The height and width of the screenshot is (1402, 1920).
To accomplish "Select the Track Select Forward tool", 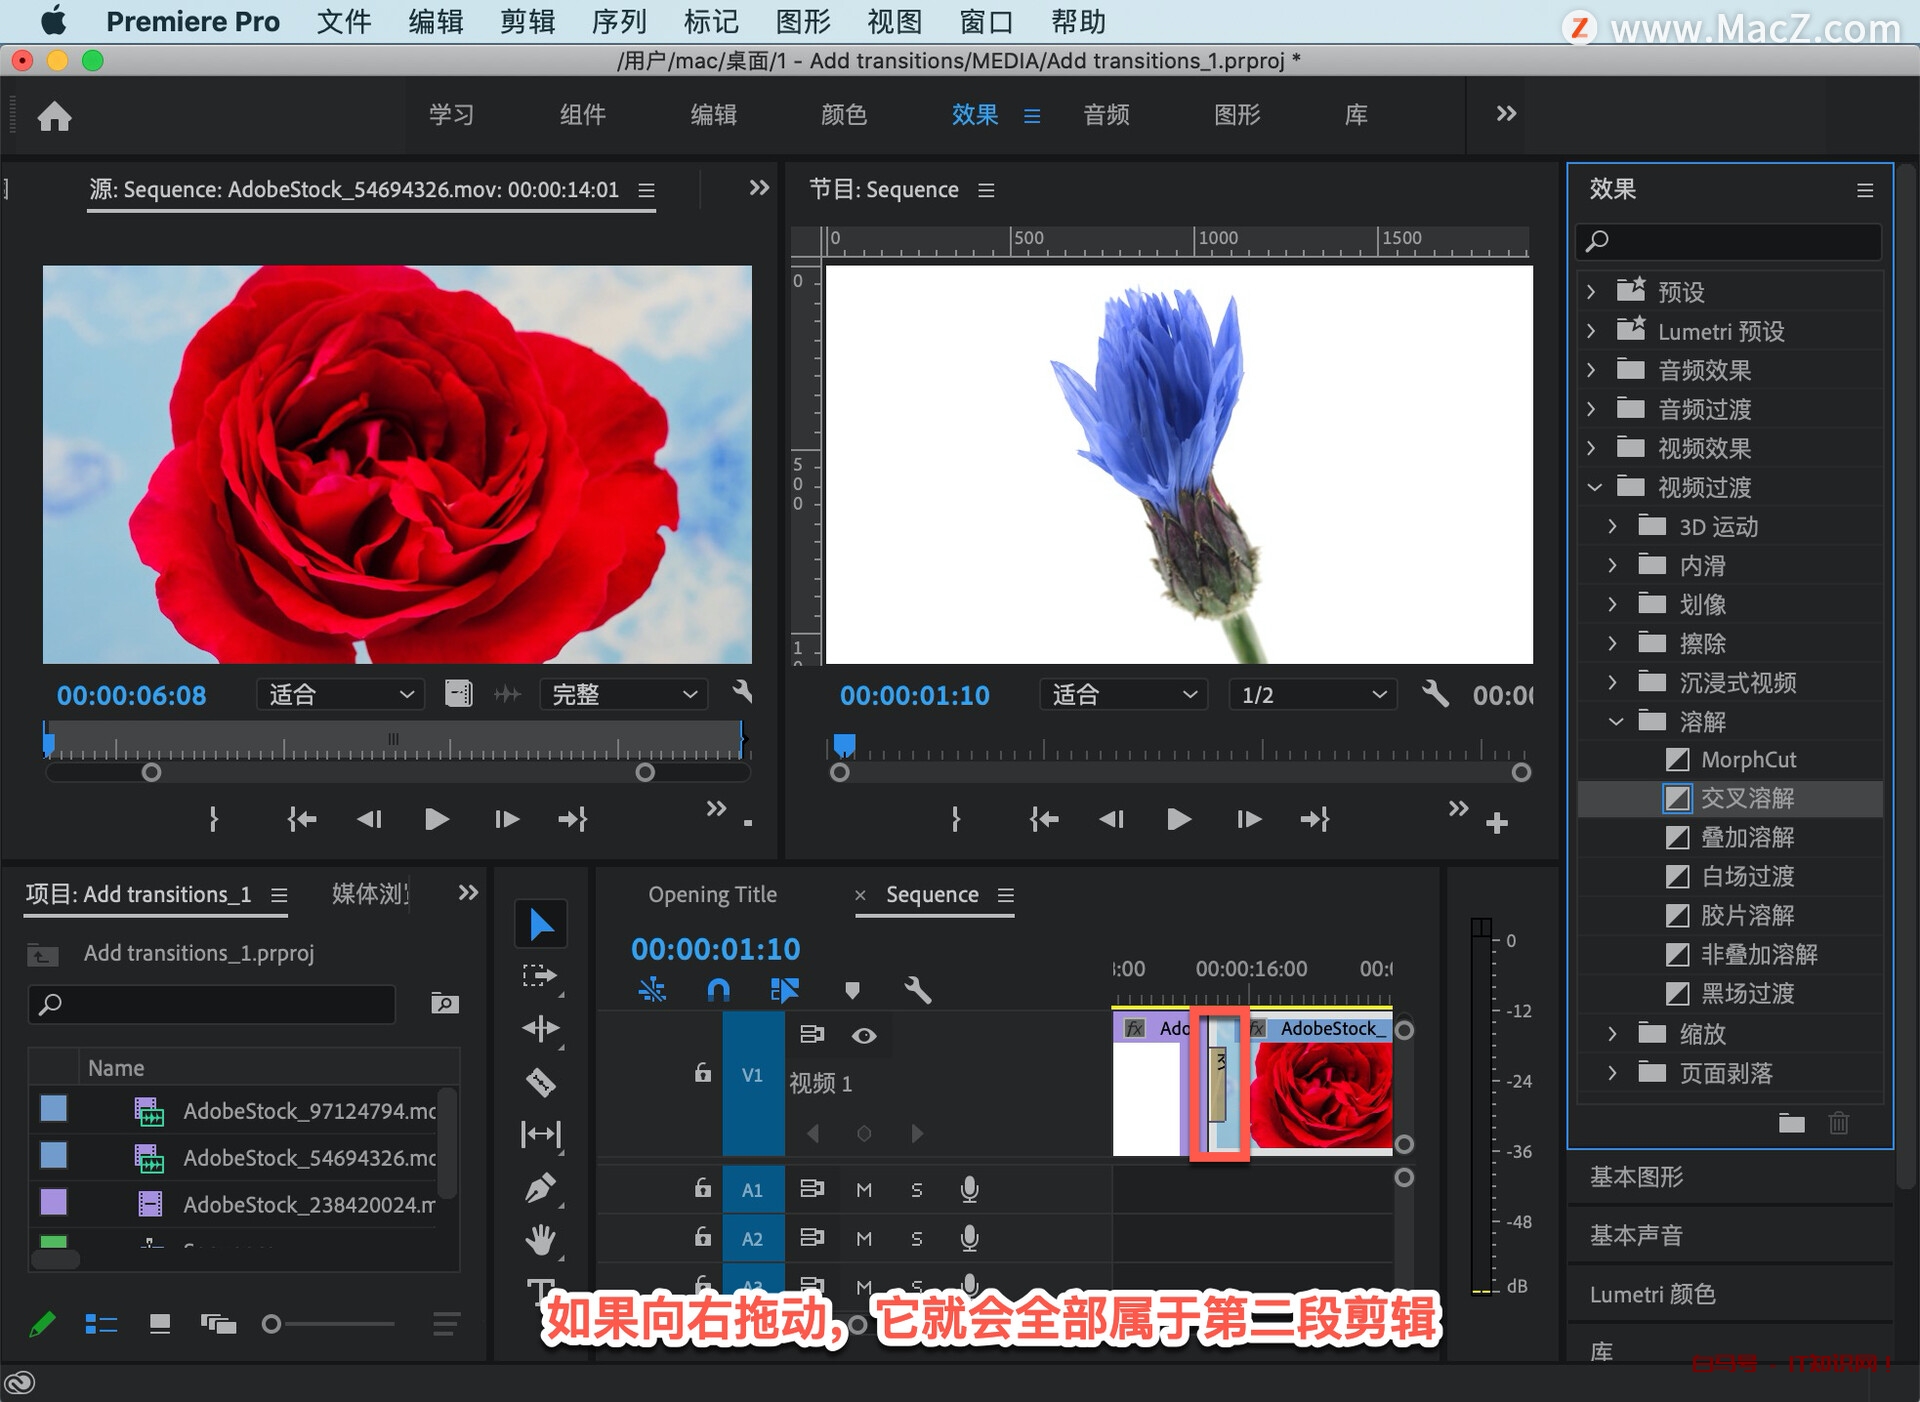I will (540, 976).
